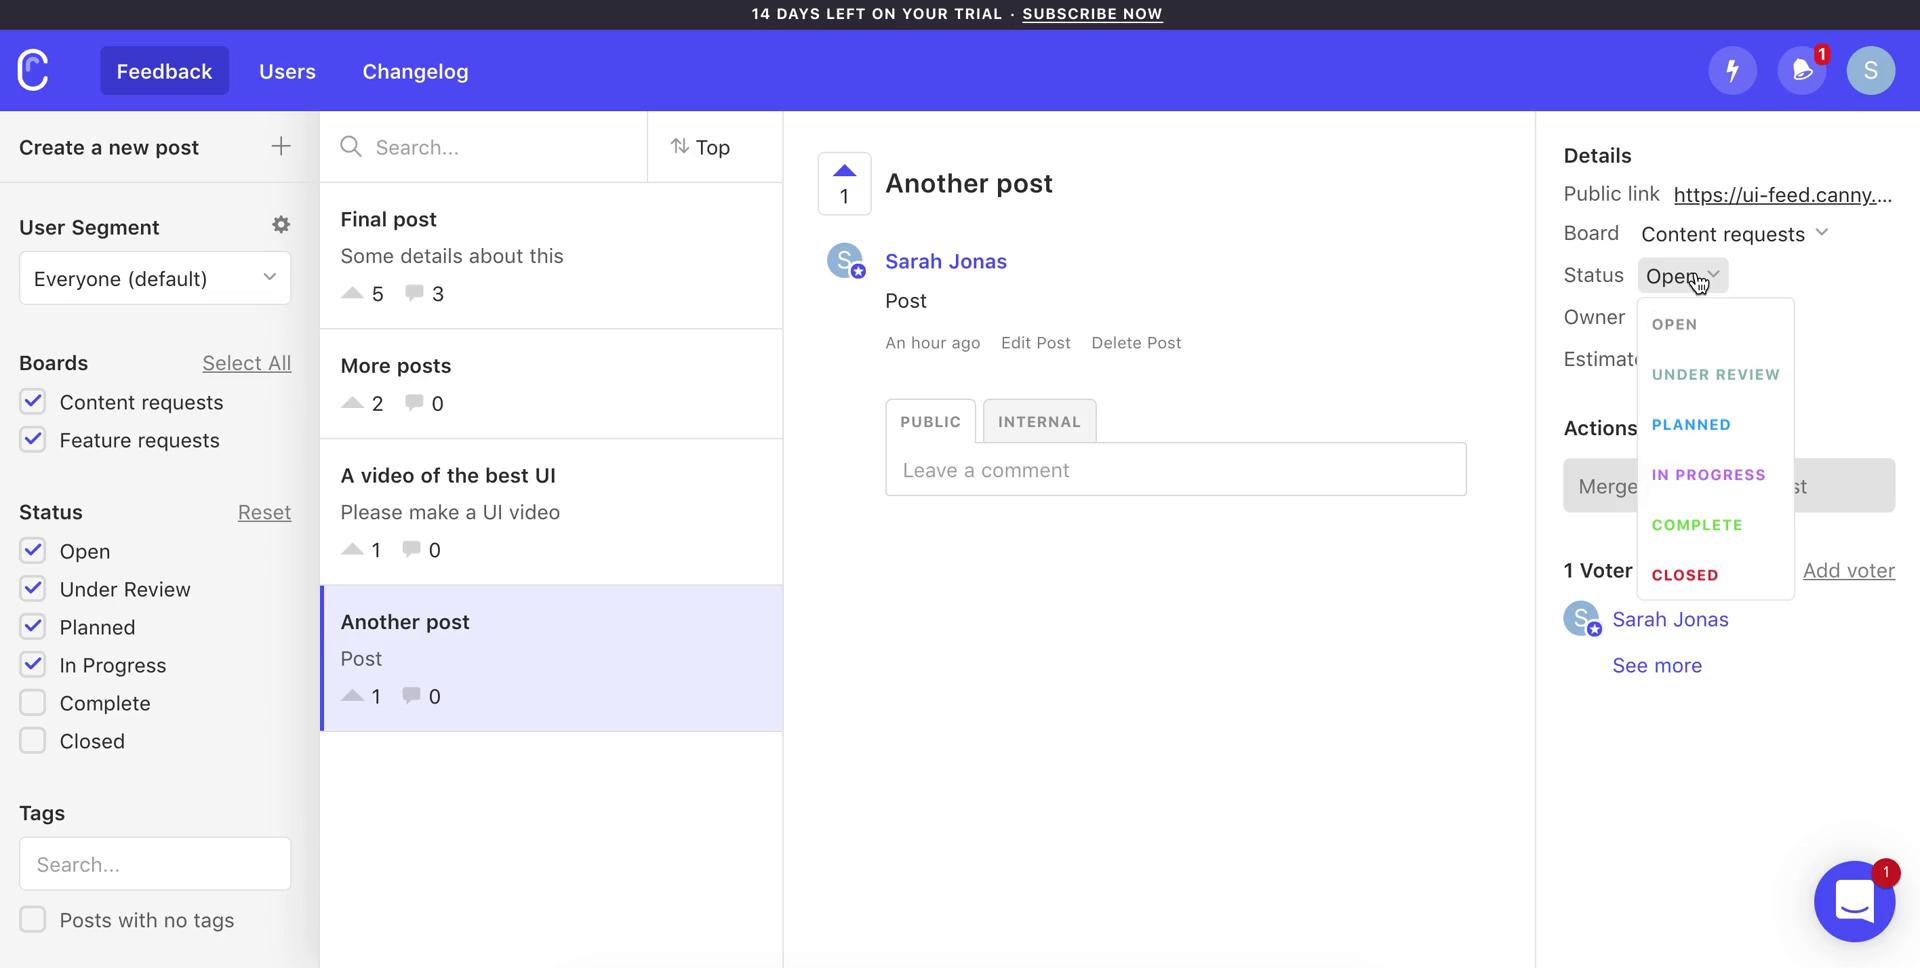Screen dimensions: 1920x968
Task: Click Sarah Jonas author avatar
Action: (x=846, y=261)
